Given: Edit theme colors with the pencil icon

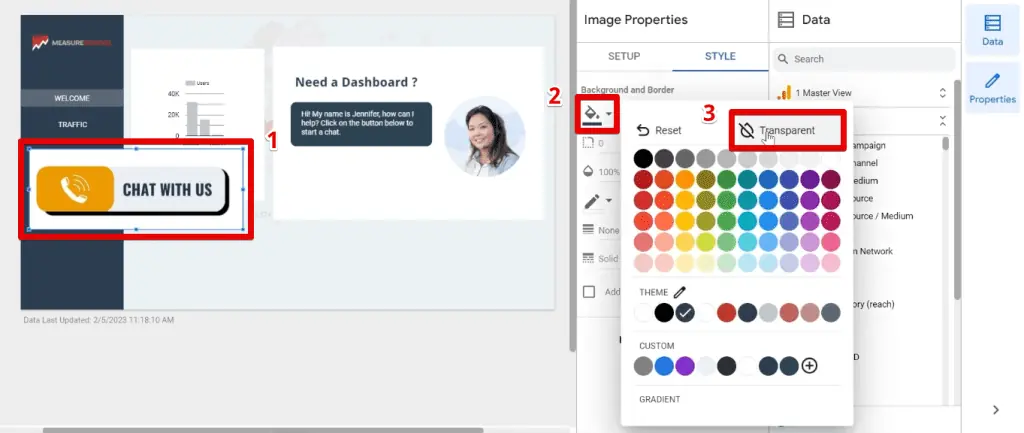Looking at the screenshot, I should pyautogui.click(x=680, y=293).
